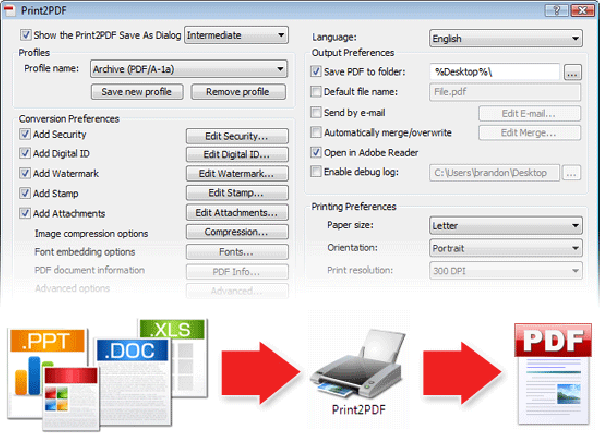This screenshot has width=600, height=436.
Task: Open Fonts embedding button
Action: 237,252
